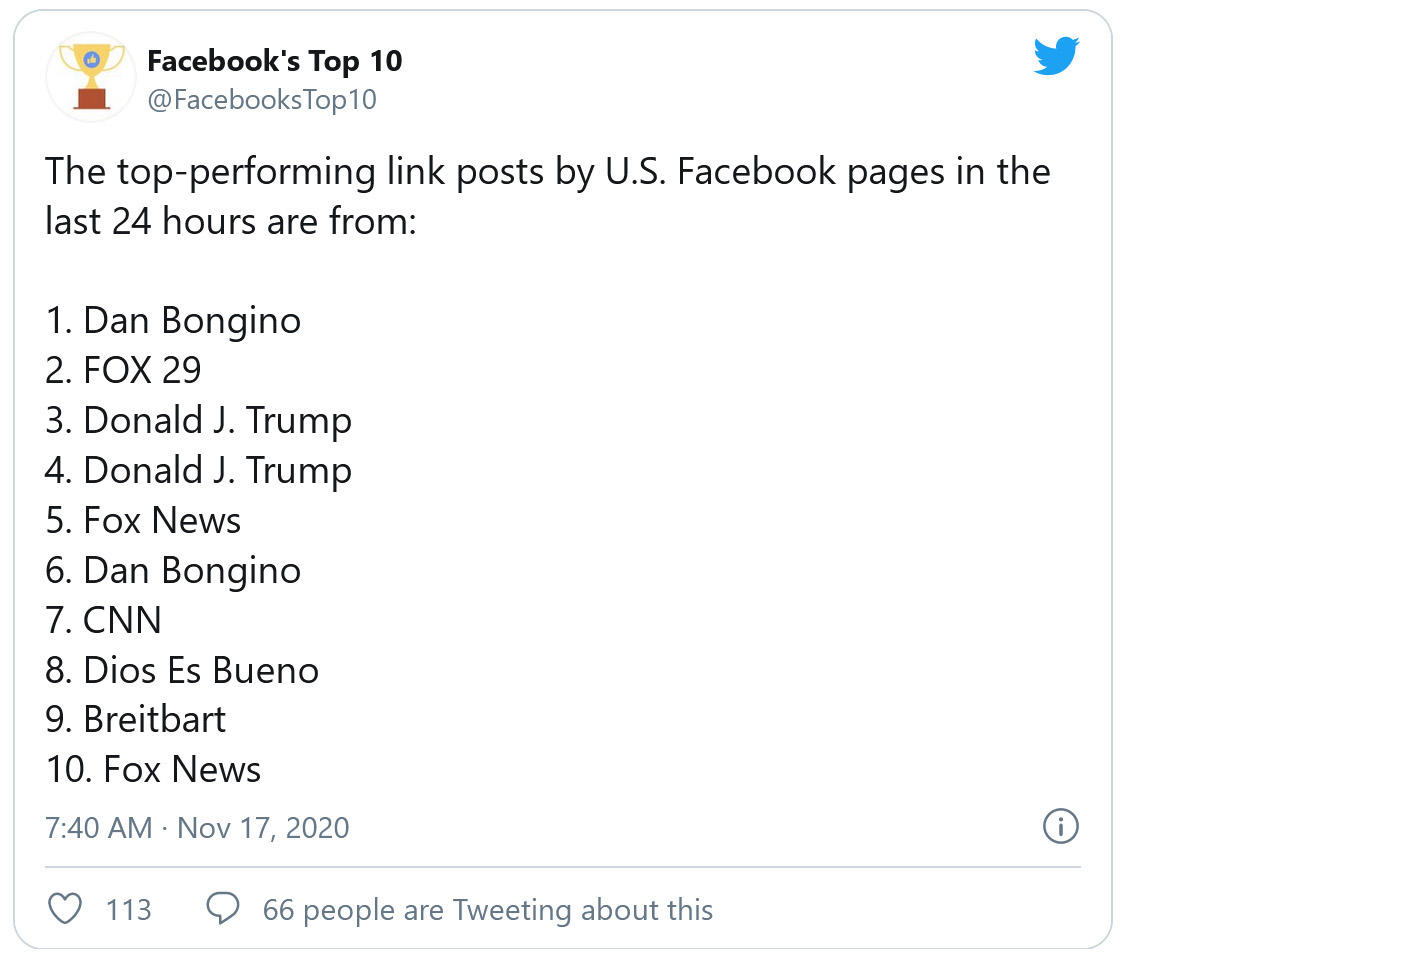This screenshot has height=958, width=1411.
Task: Like the tweet with the heart icon
Action: [x=65, y=909]
